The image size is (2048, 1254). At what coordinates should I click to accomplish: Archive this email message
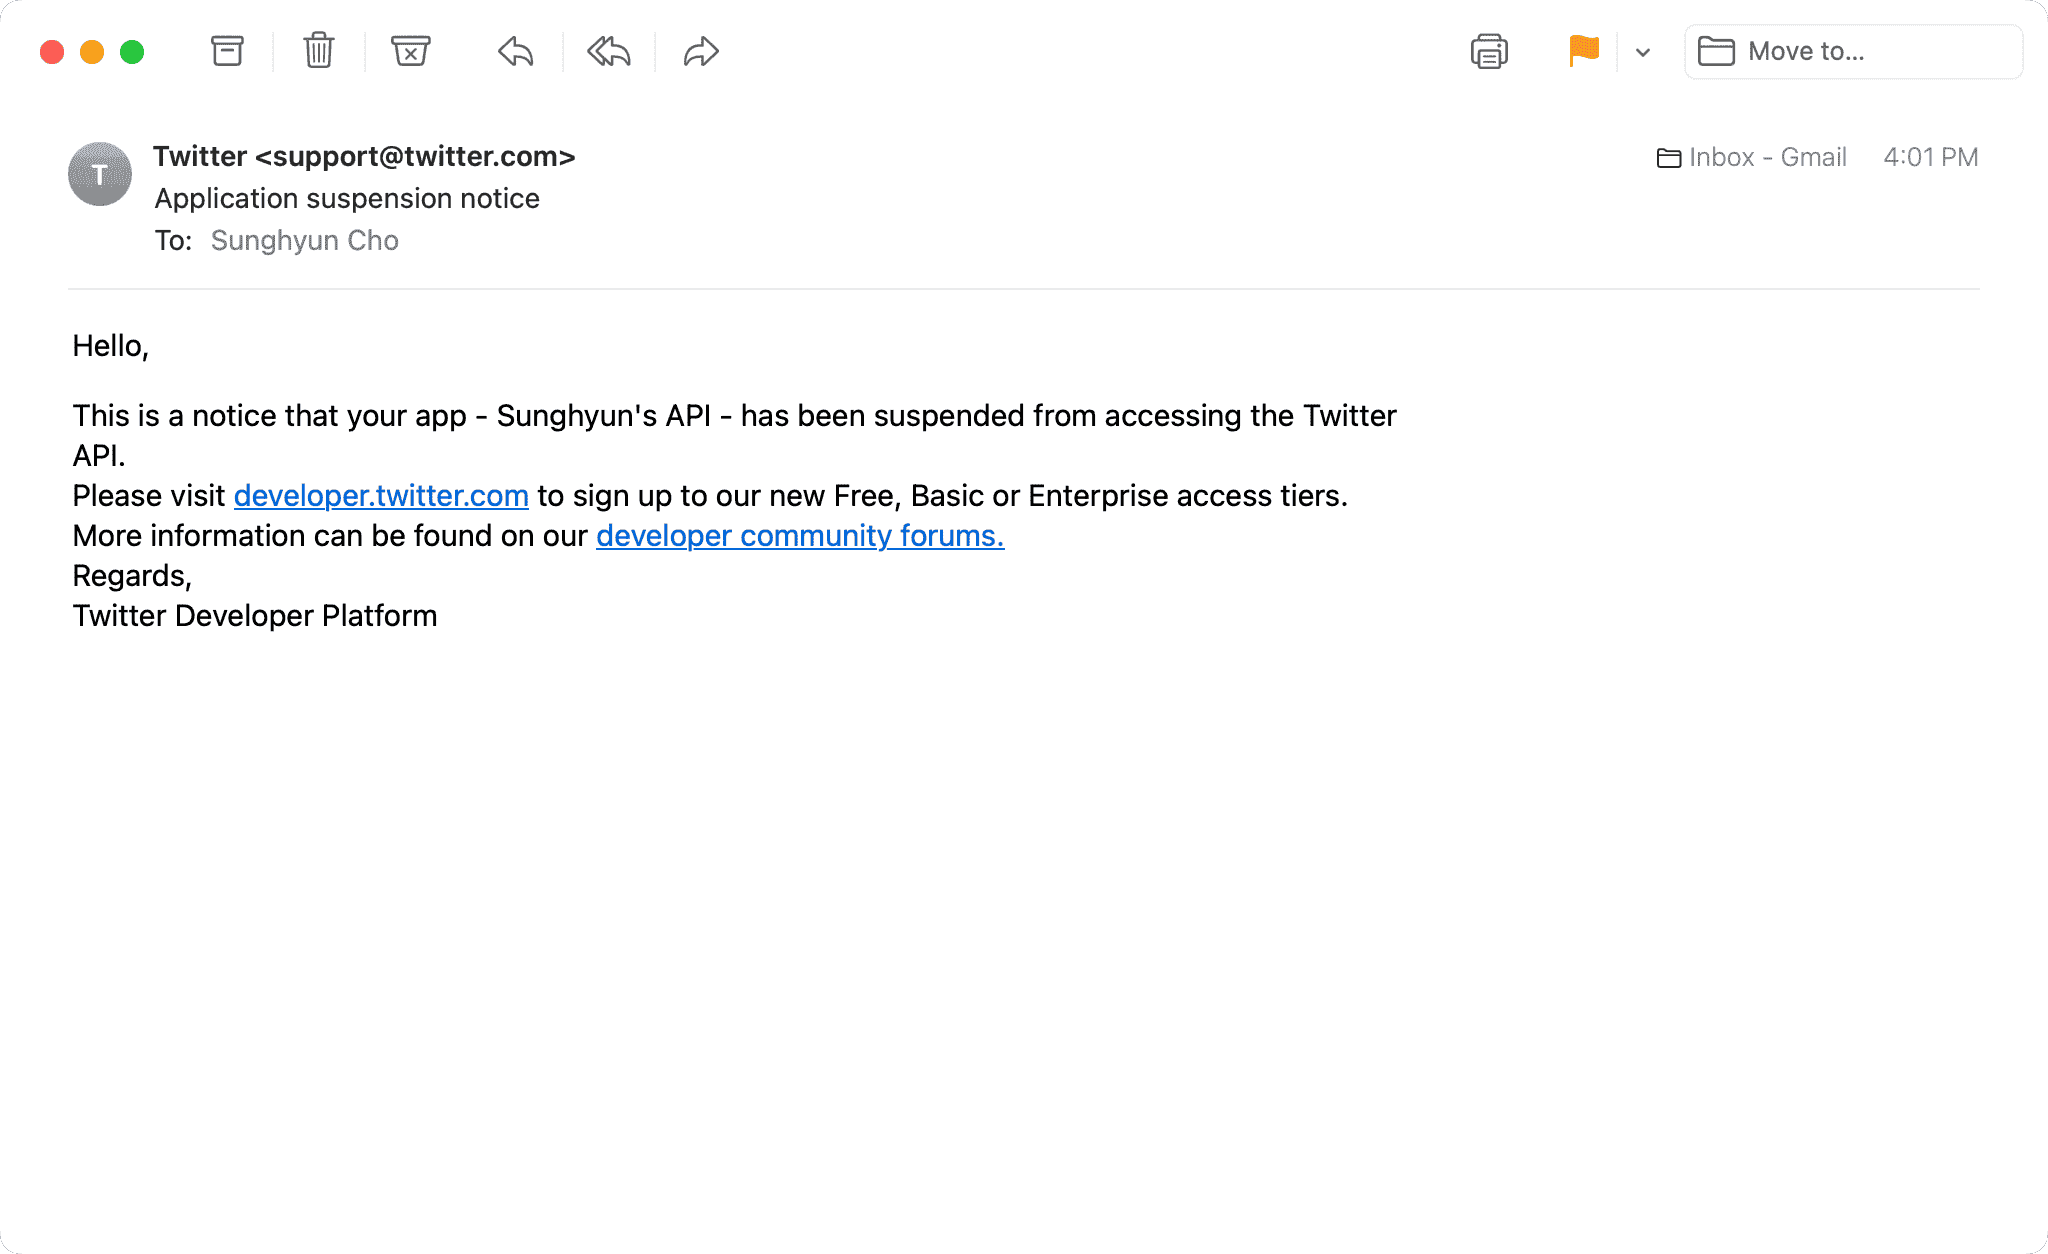point(227,51)
